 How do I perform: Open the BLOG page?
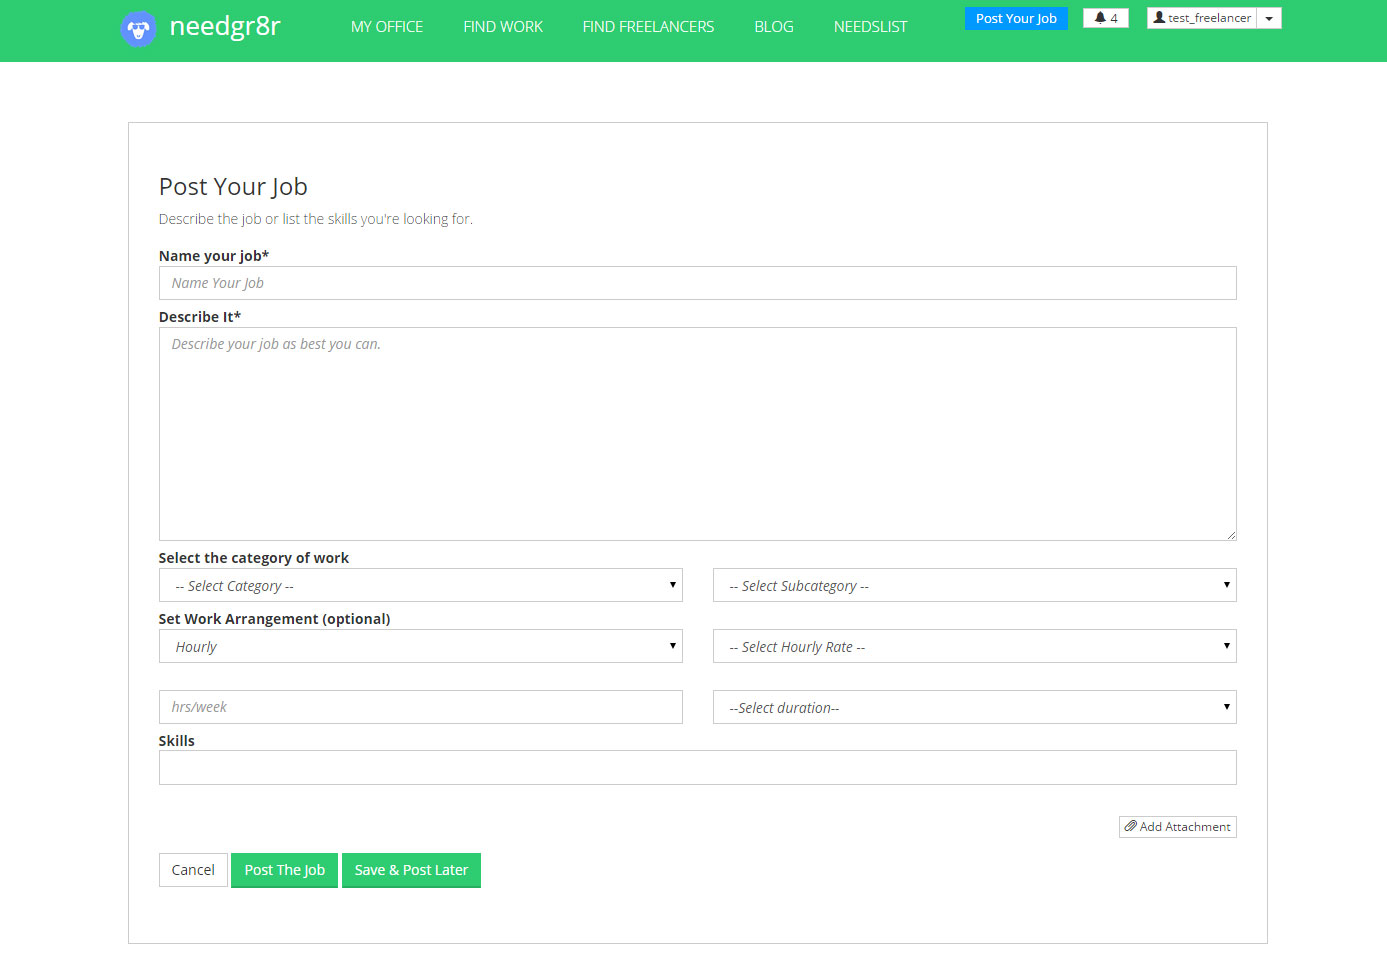point(774,27)
